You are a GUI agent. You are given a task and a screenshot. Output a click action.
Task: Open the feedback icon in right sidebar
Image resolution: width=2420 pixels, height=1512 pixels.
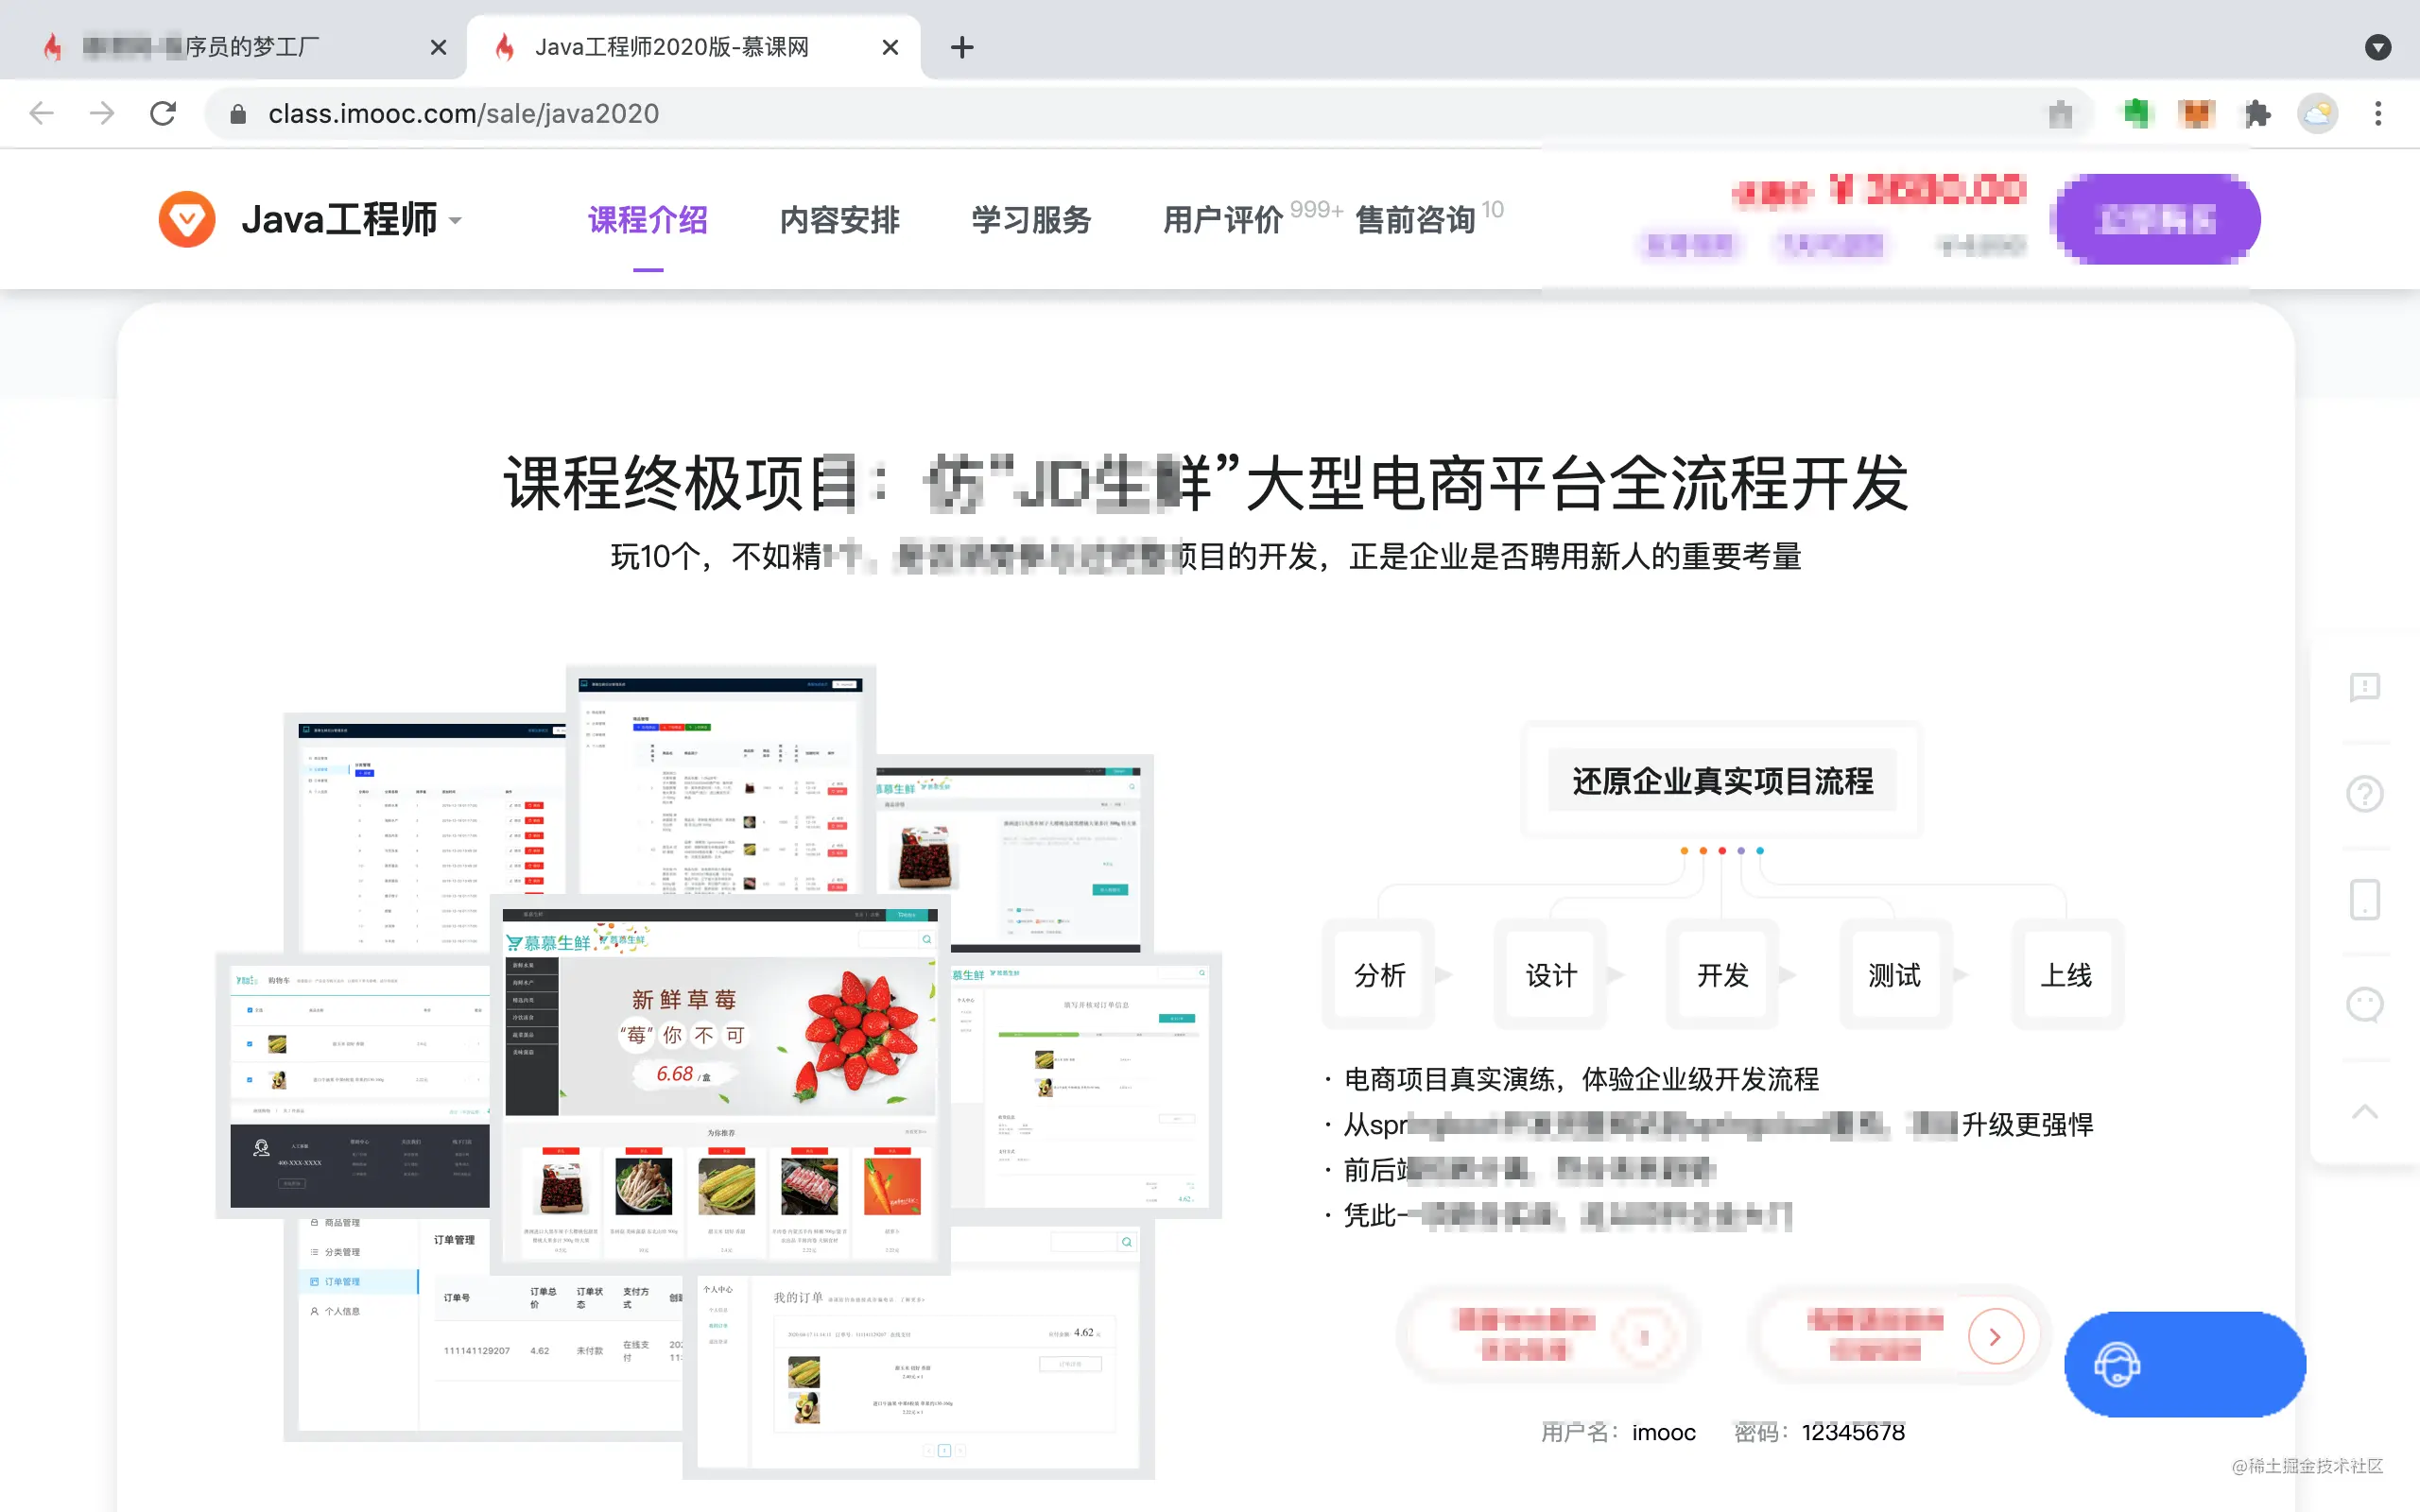(x=2364, y=687)
